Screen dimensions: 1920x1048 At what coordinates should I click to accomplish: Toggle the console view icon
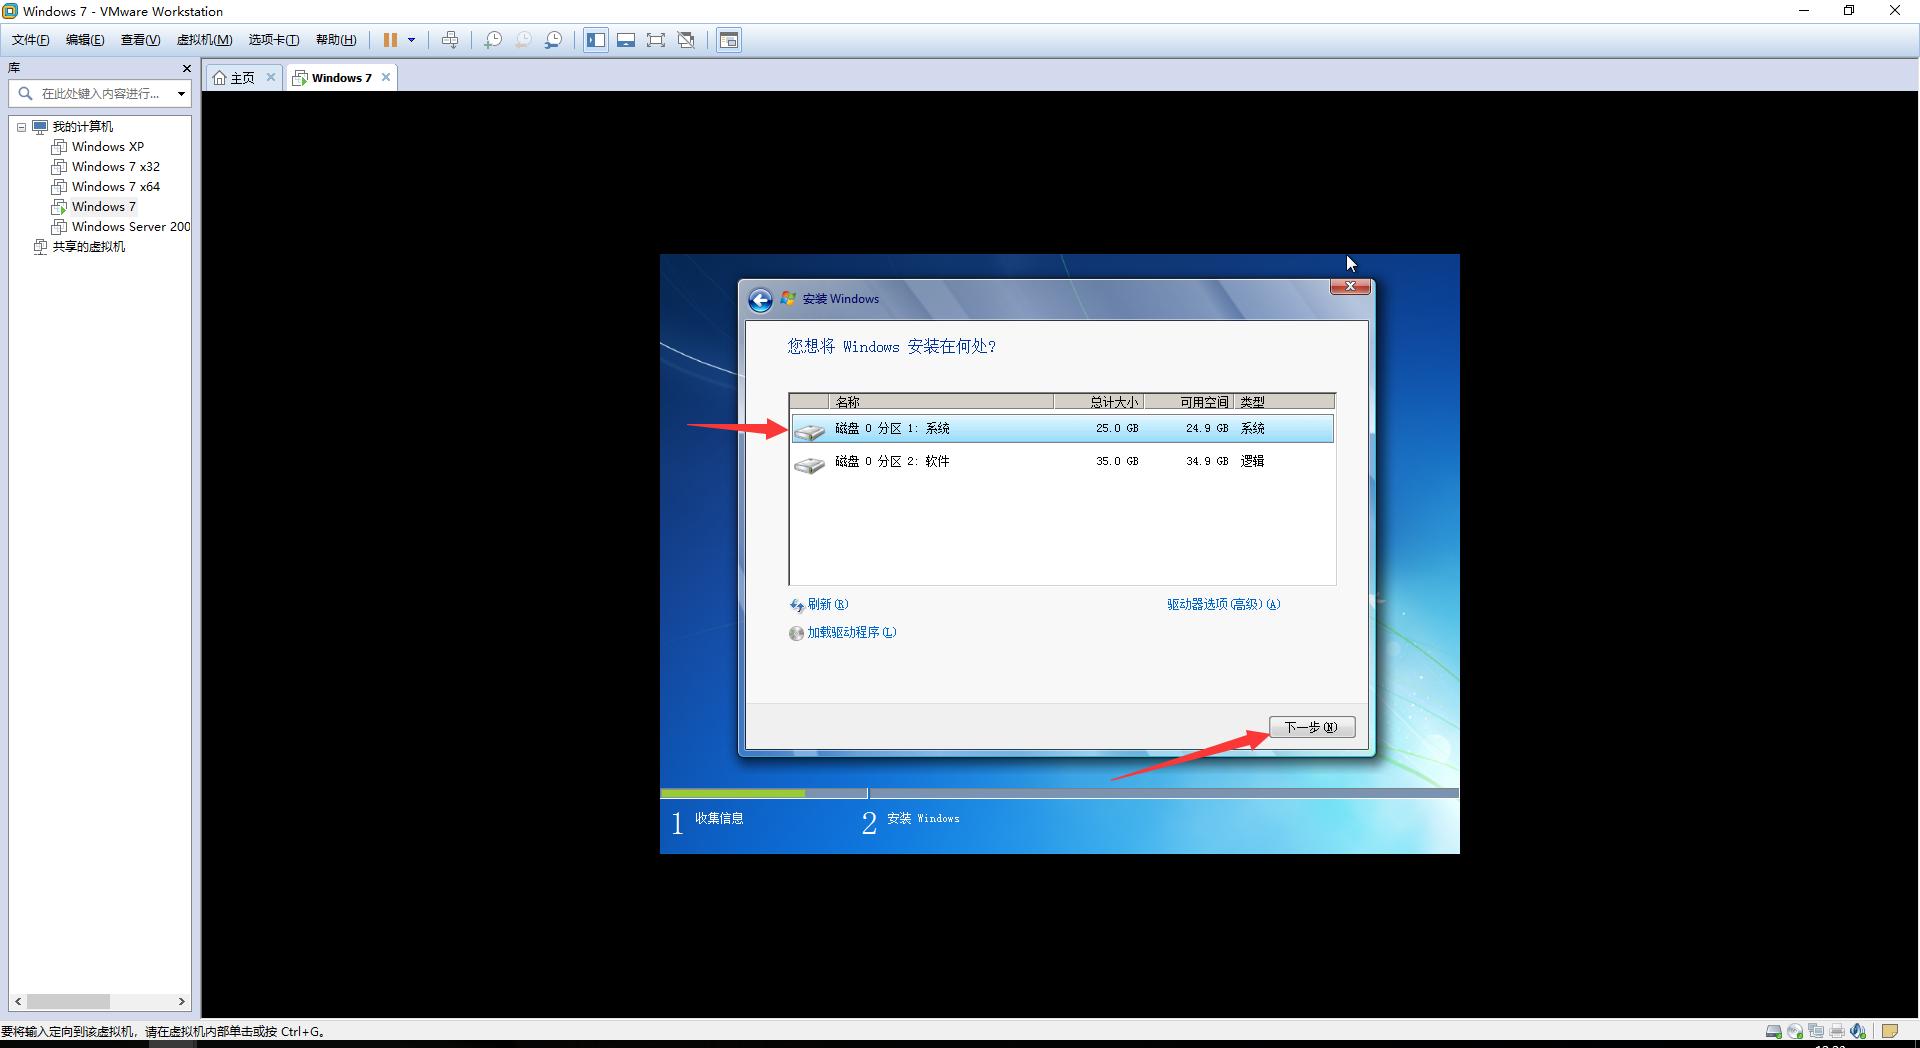(x=626, y=40)
